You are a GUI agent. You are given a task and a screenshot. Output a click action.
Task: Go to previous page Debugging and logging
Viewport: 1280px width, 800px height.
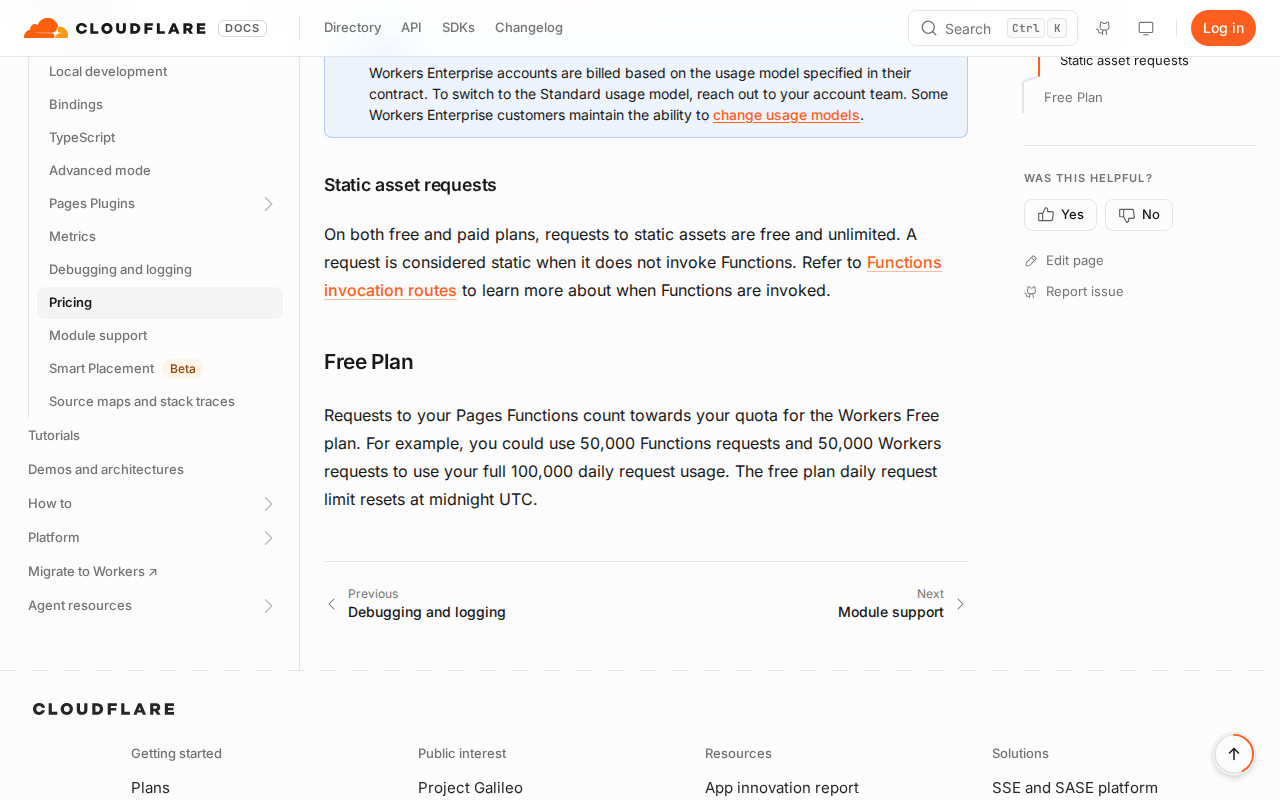pyautogui.click(x=416, y=603)
